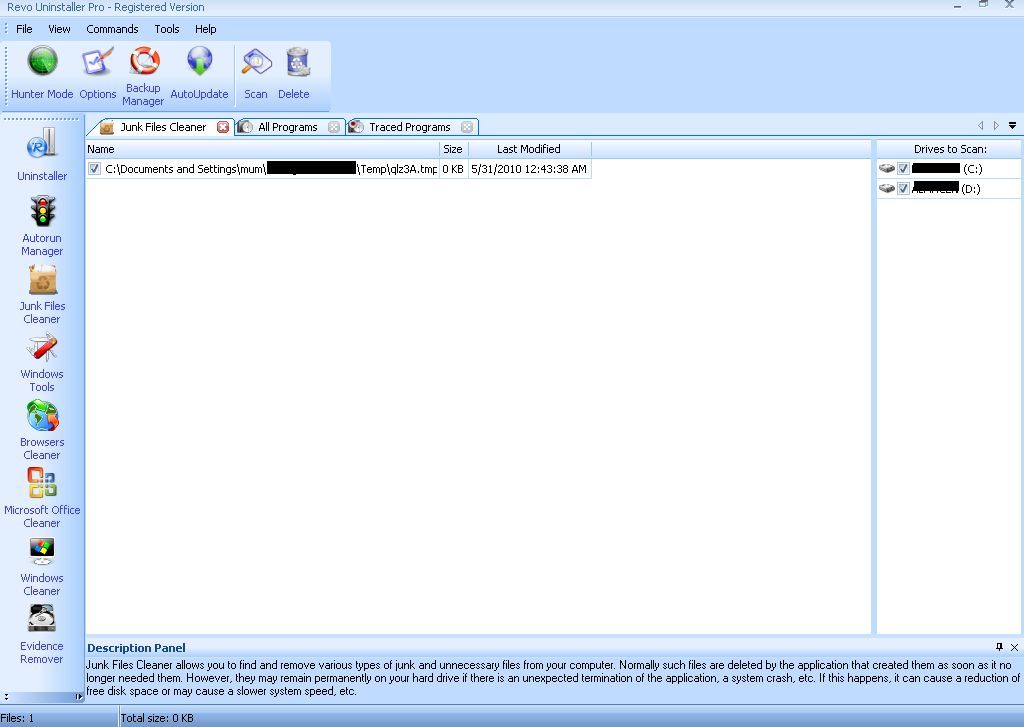
Task: Disable scanning of drive C:
Action: 904,168
